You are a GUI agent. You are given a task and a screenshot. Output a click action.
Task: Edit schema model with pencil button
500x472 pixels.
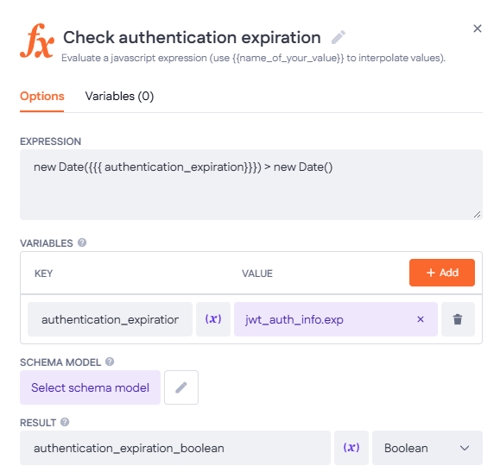pos(181,387)
